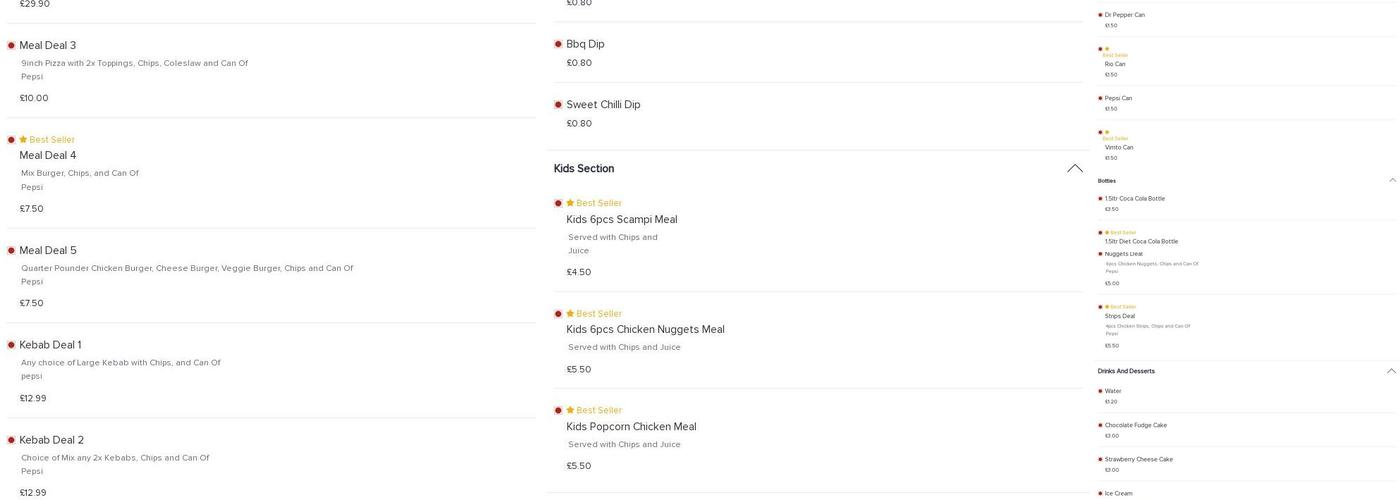Screen dimensions: 1400x500
Task: Click the red dot beside Sweet Chilli Dip
Action: [558, 105]
